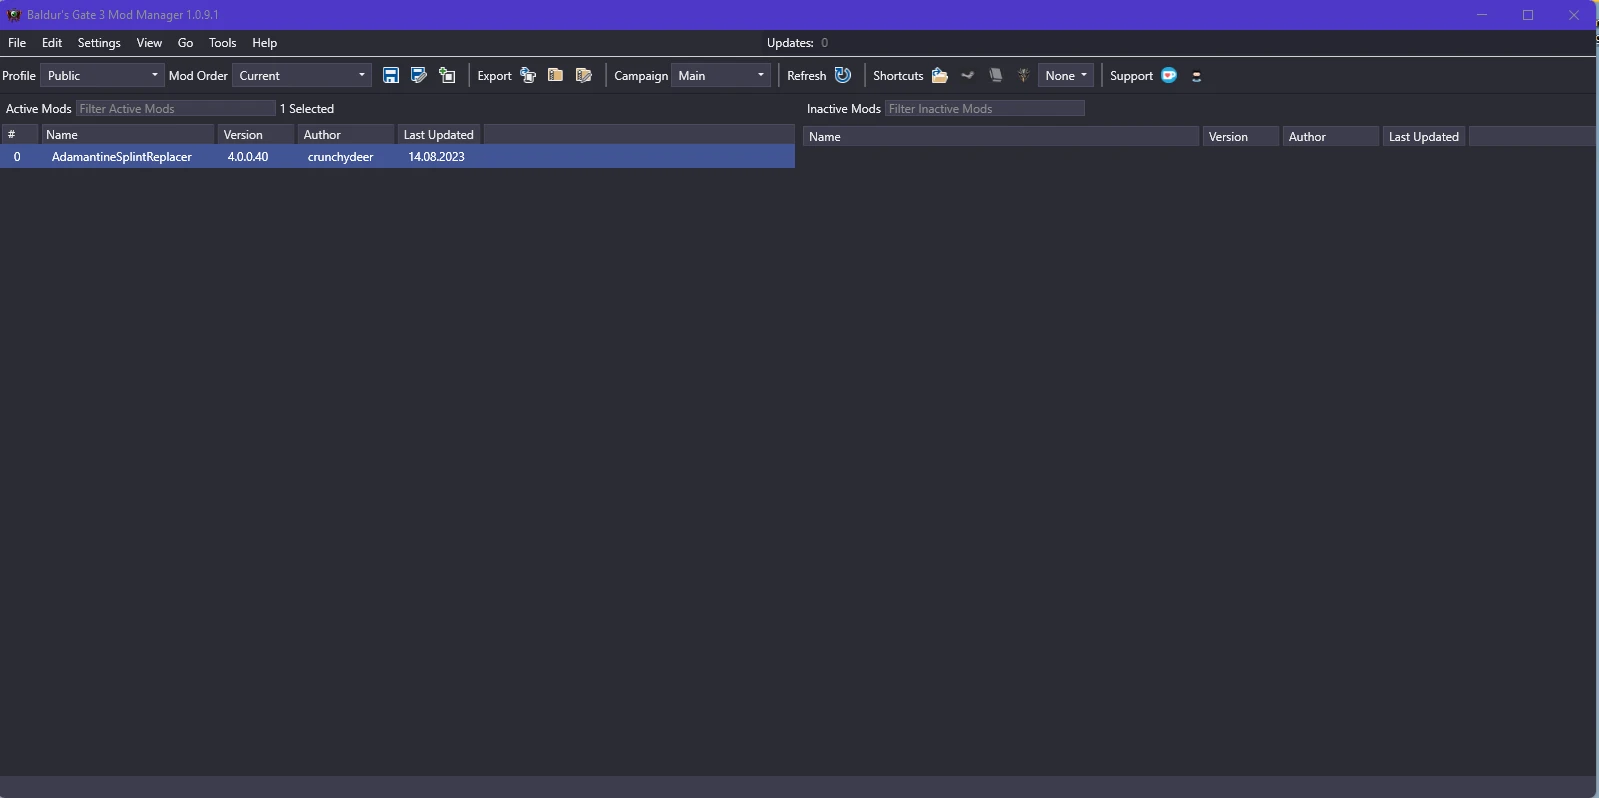Image resolution: width=1599 pixels, height=798 pixels.
Task: Open the Shortcuts folder icon
Action: click(x=940, y=76)
